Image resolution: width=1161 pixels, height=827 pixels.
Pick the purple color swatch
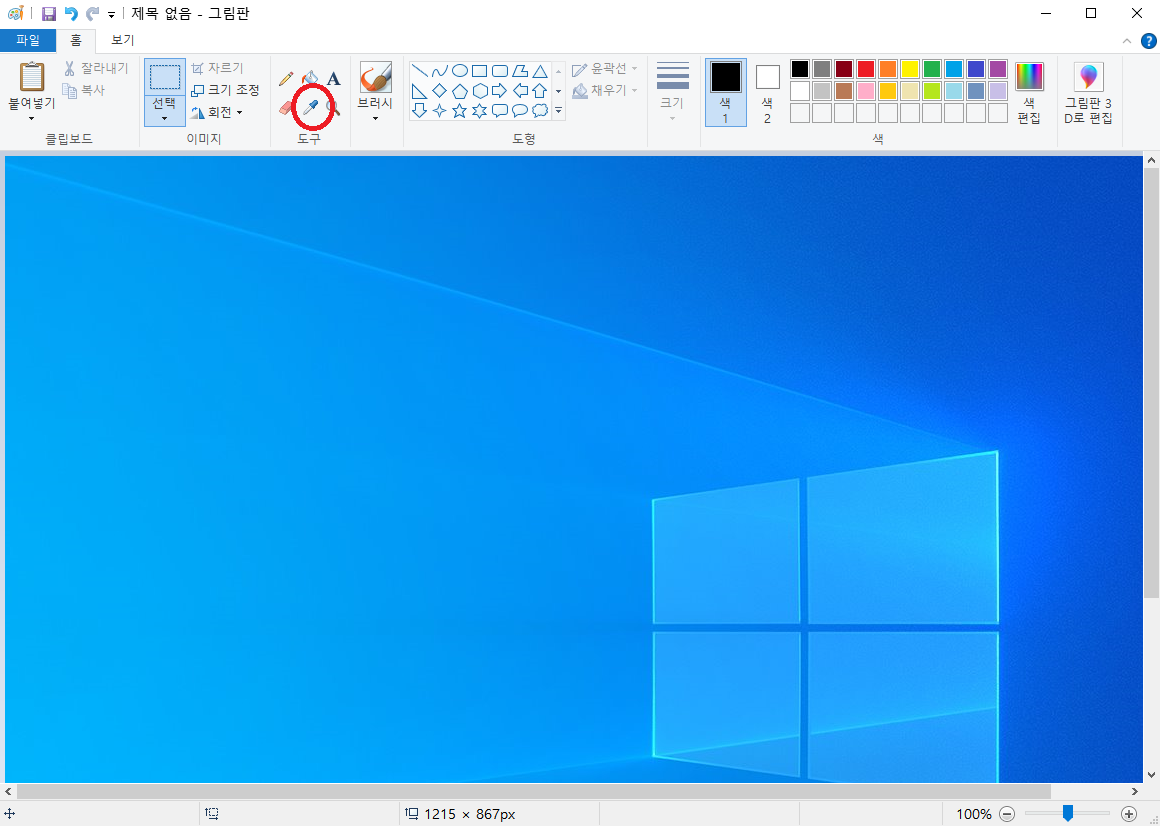[x=998, y=70]
